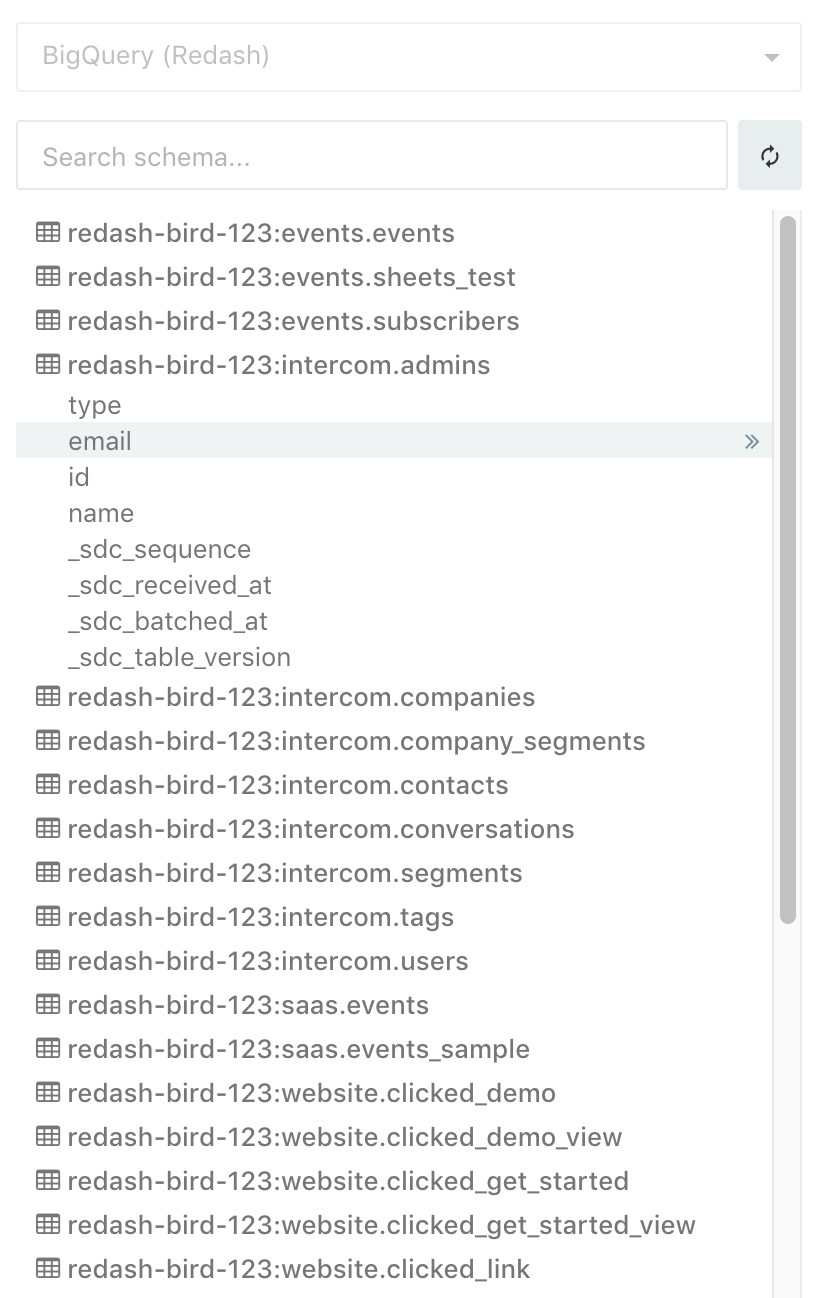Screen dimensions: 818x1298
Task: Click table icon beside events.subscribers
Action: pos(47,321)
